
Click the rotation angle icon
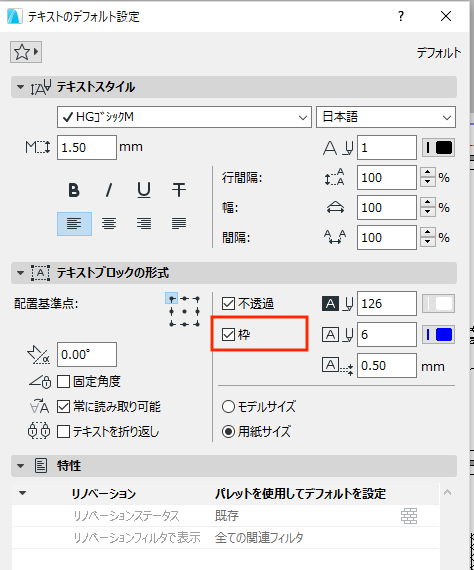pyautogui.click(x=39, y=355)
